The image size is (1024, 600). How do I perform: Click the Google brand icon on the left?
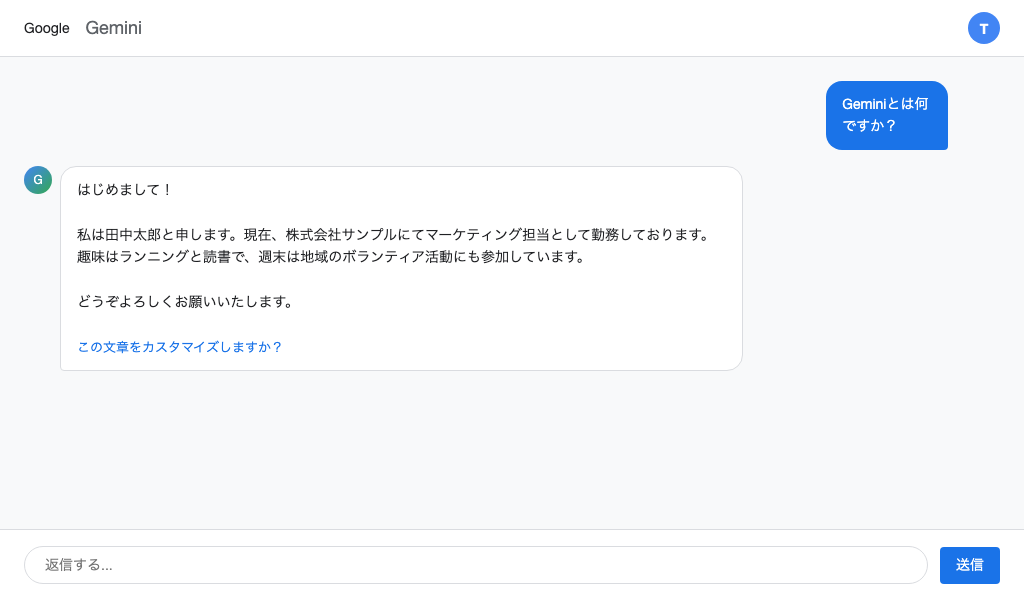pos(46,28)
